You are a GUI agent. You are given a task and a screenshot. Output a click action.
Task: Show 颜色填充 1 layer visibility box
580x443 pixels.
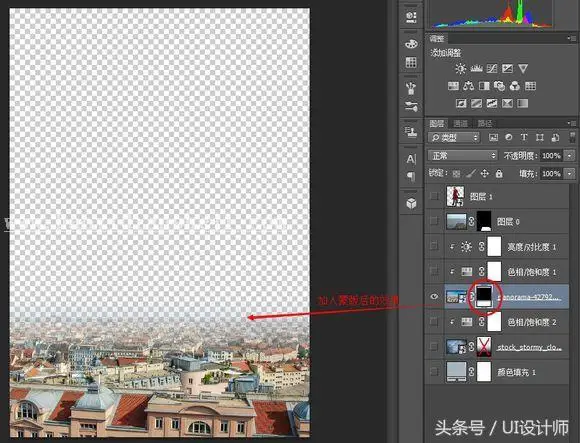pos(434,372)
